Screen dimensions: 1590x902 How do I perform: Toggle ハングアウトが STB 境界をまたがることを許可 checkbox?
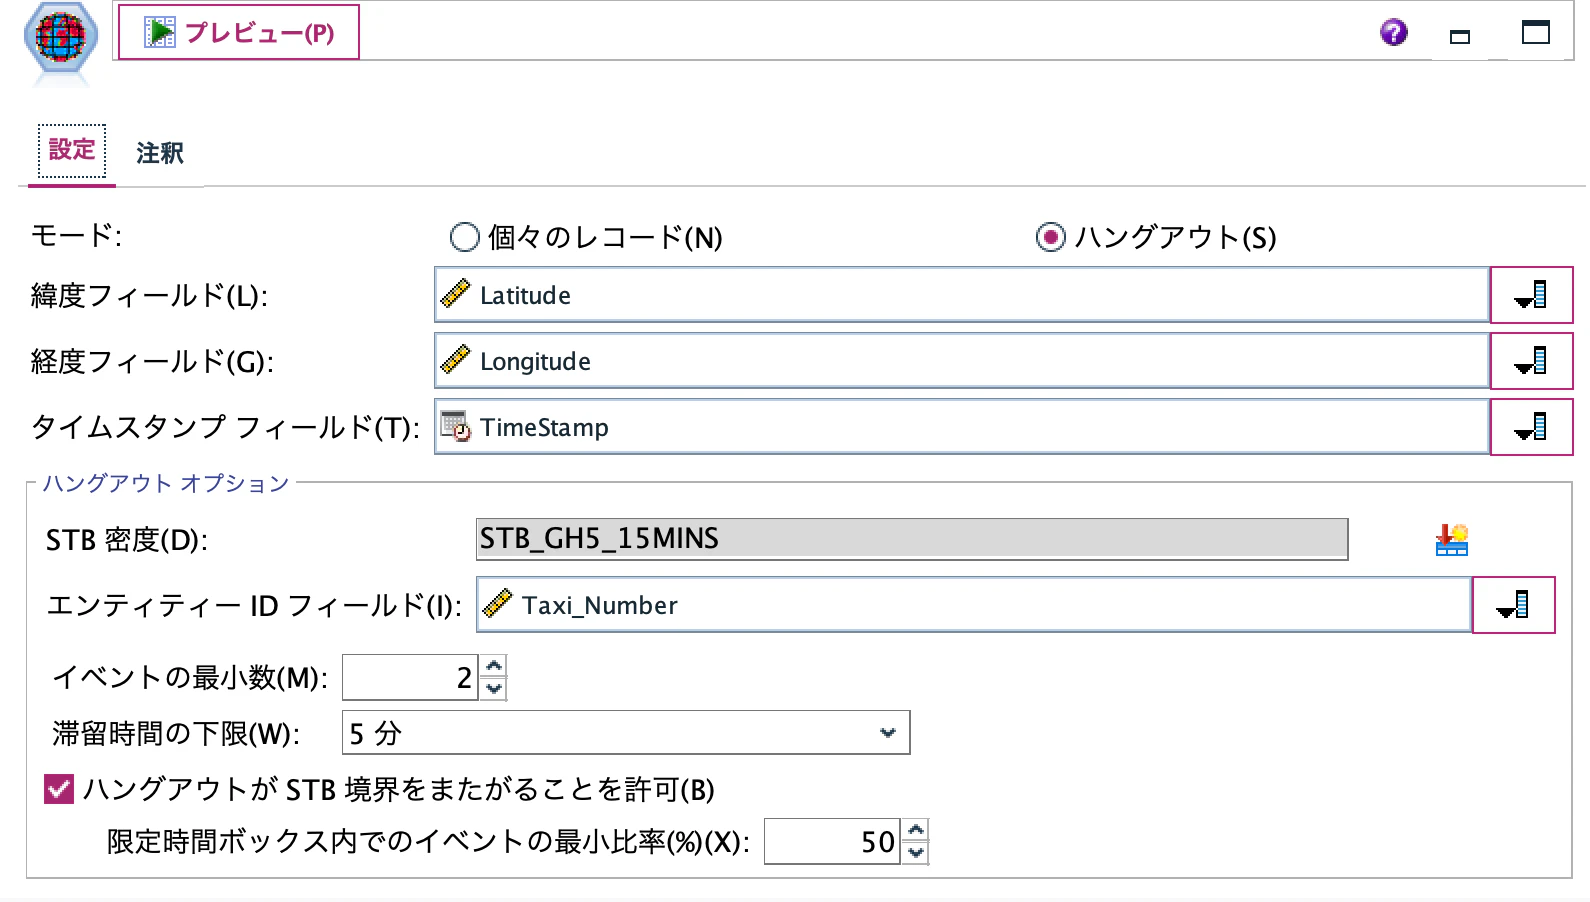click(59, 789)
